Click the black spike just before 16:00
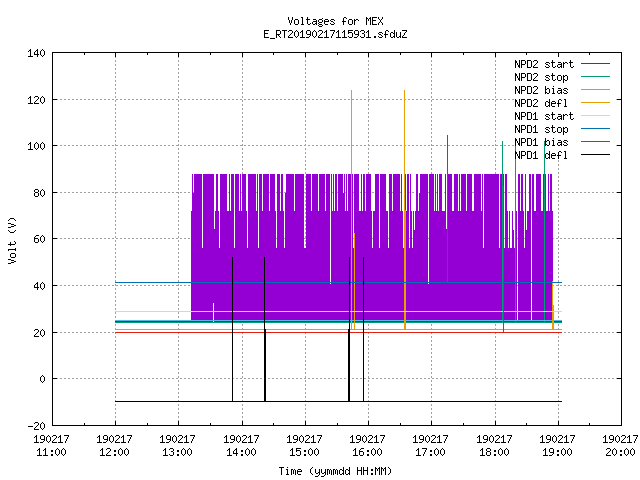Screen dimensions: 640x480 (x=363, y=329)
